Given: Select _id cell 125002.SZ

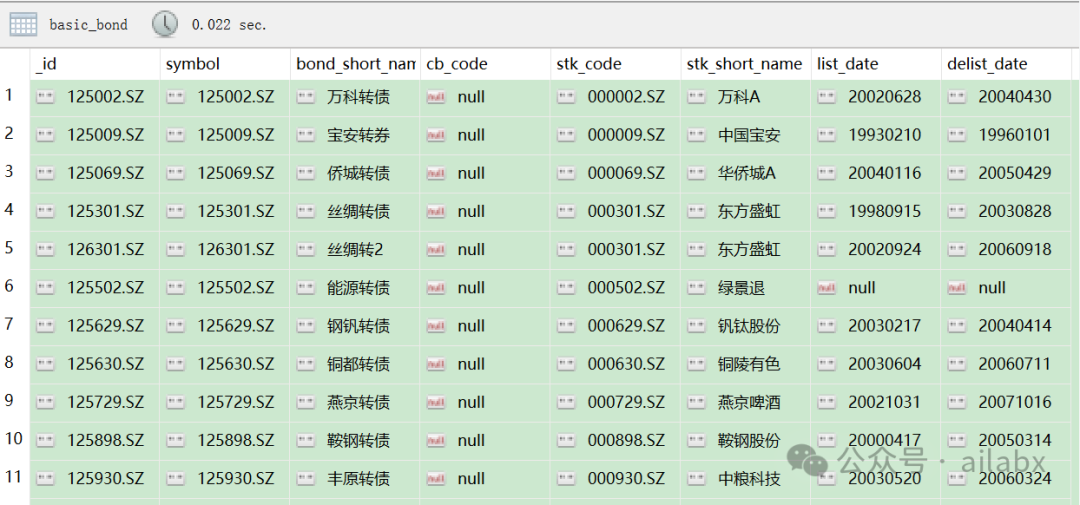Looking at the screenshot, I should pos(94,97).
